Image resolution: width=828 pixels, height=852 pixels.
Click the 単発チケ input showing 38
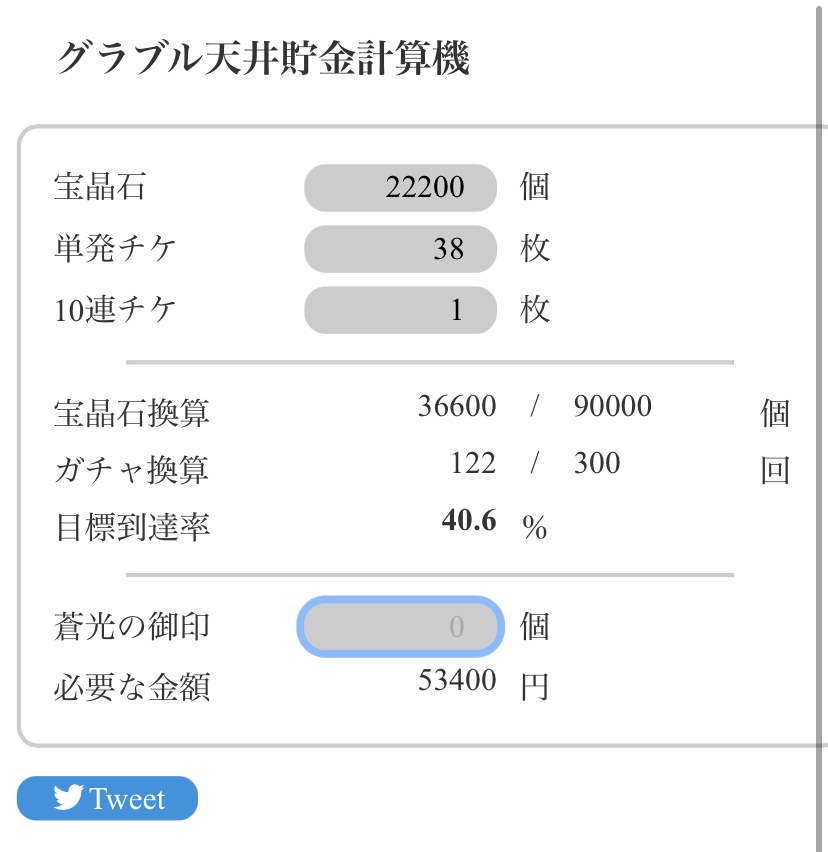(x=400, y=249)
